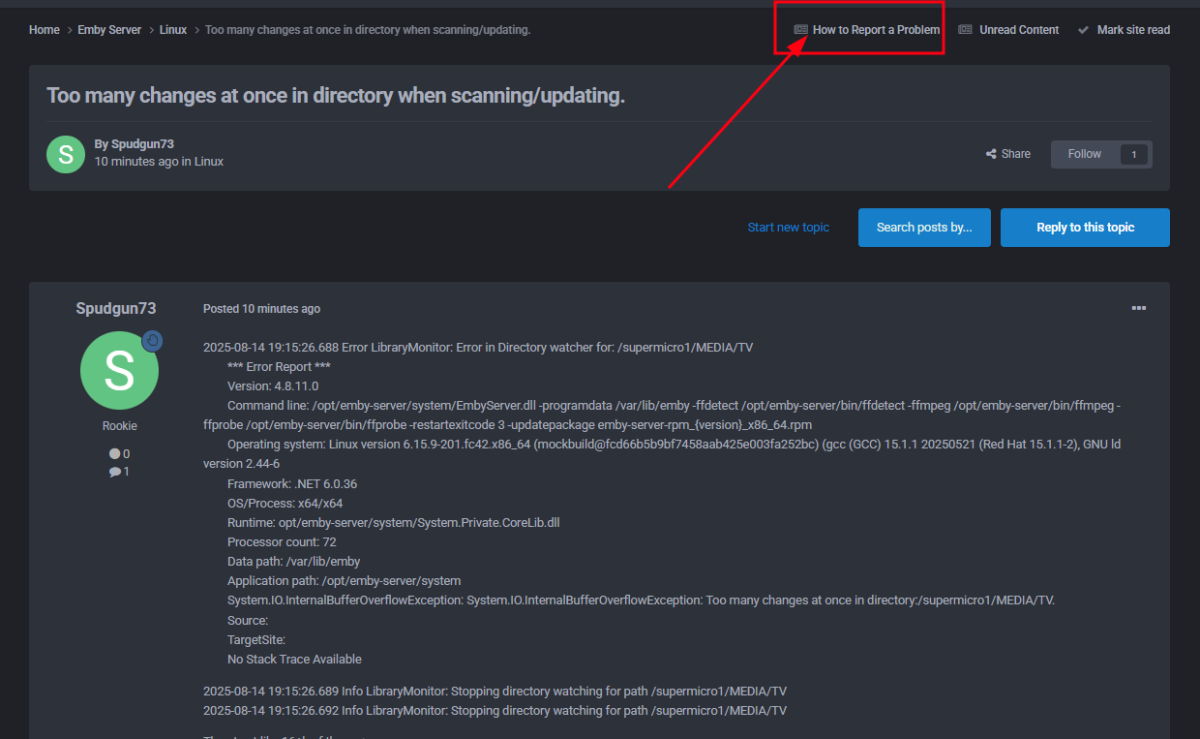The width and height of the screenshot is (1200, 739).
Task: Click the 'Source:' line
Action: click(x=248, y=620)
